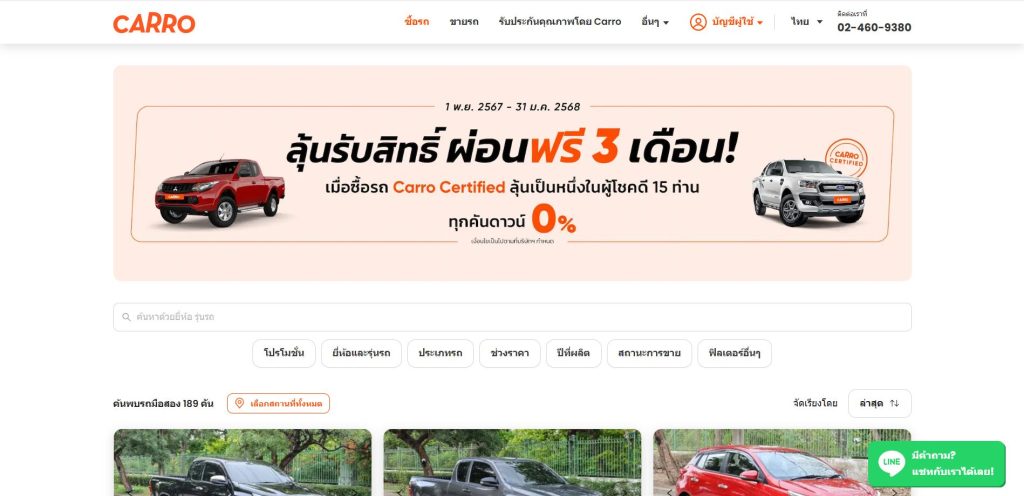Viewport: 1024px width, 496px height.
Task: Select the โปรโมชั่น filter button
Action: tap(284, 353)
